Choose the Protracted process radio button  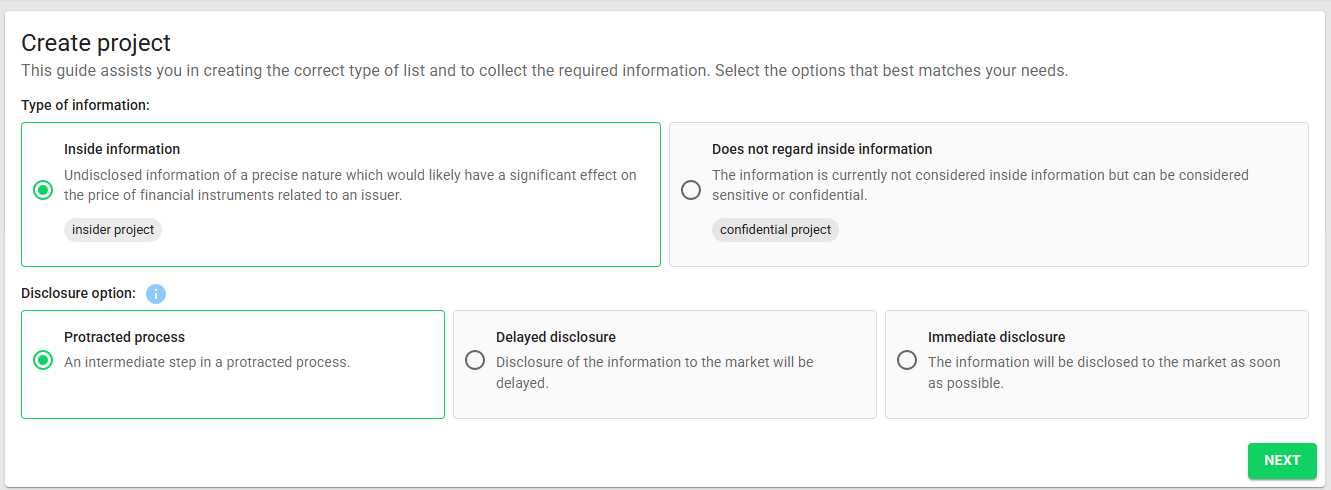click(43, 360)
